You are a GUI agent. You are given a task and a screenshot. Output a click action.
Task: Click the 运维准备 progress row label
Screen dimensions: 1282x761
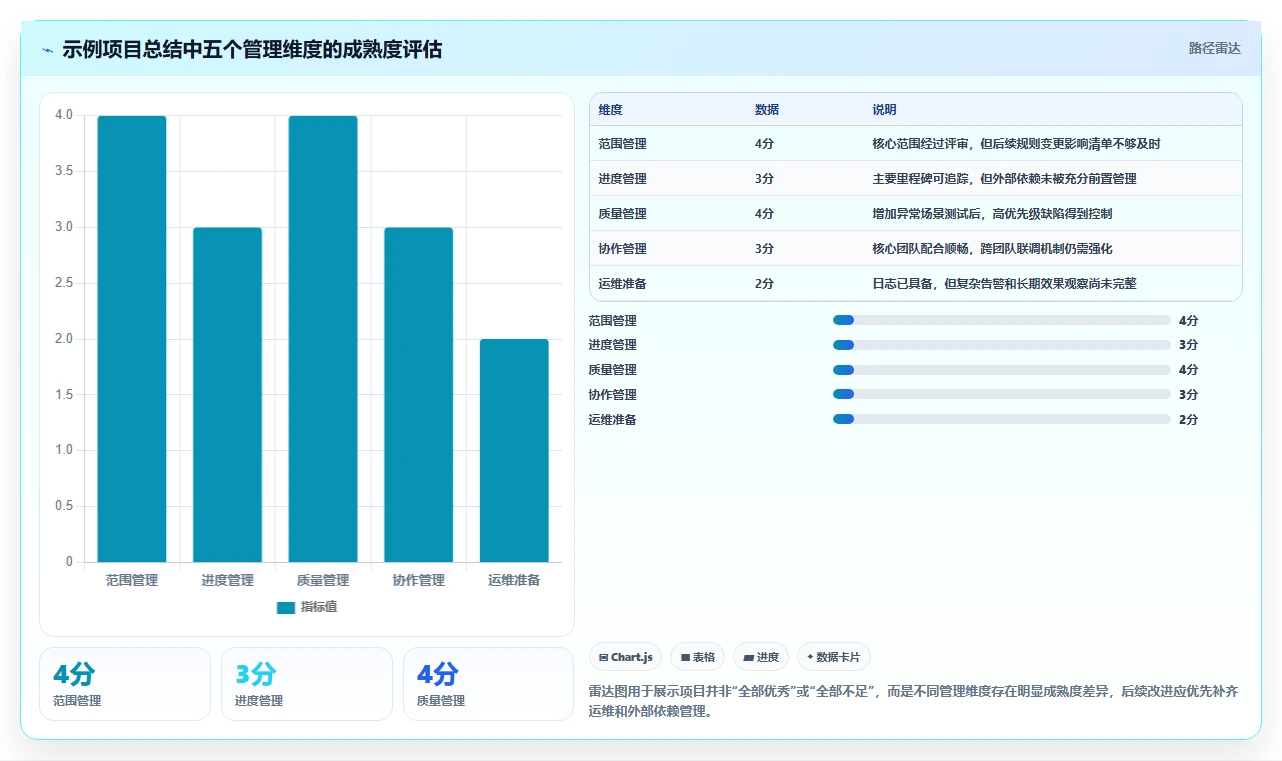coord(612,420)
